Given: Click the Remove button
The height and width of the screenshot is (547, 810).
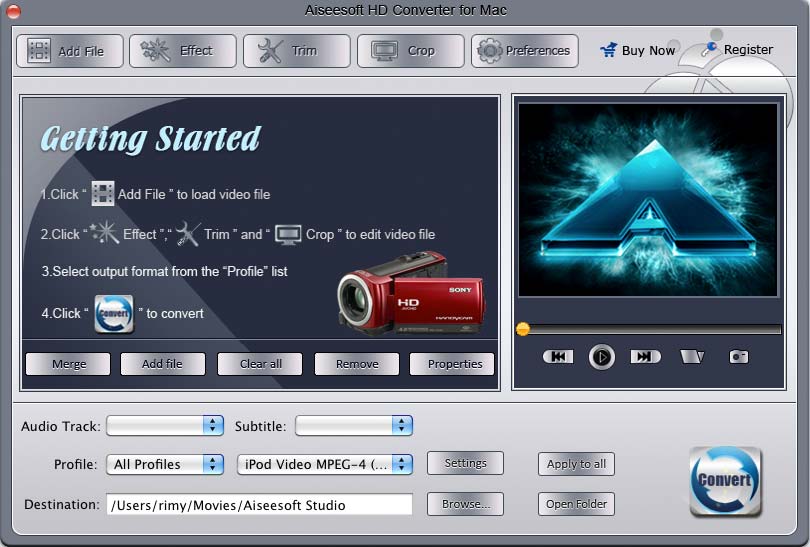Looking at the screenshot, I should [357, 364].
